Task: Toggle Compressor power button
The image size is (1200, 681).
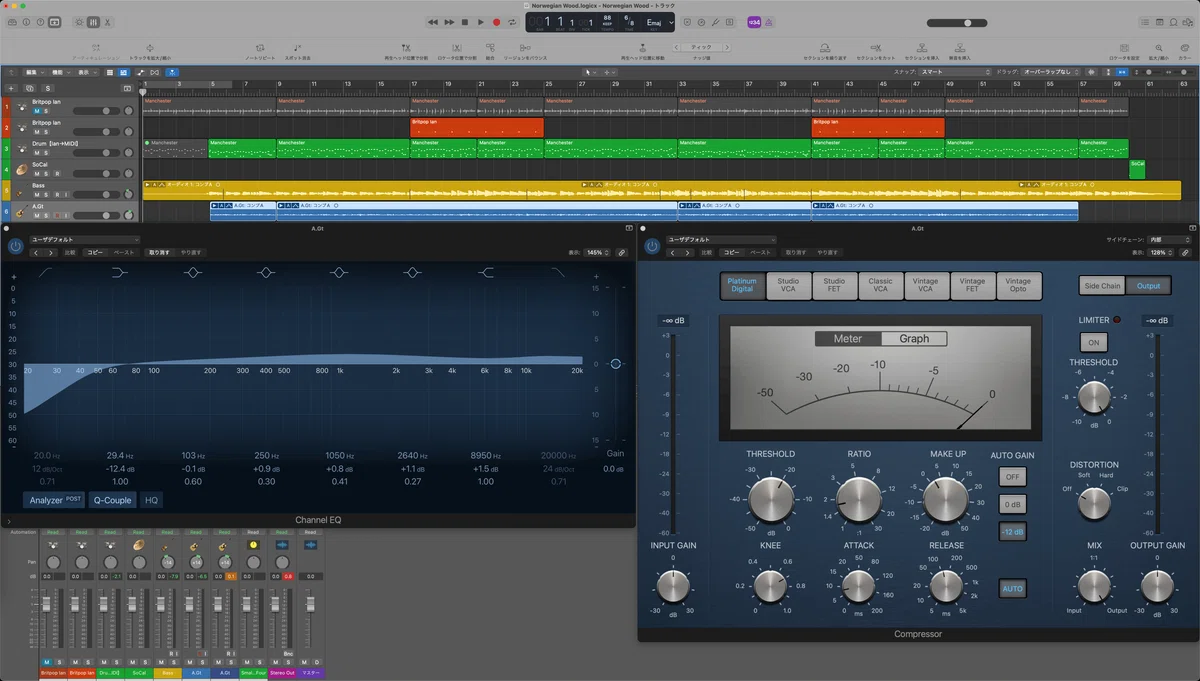Action: pyautogui.click(x=652, y=246)
